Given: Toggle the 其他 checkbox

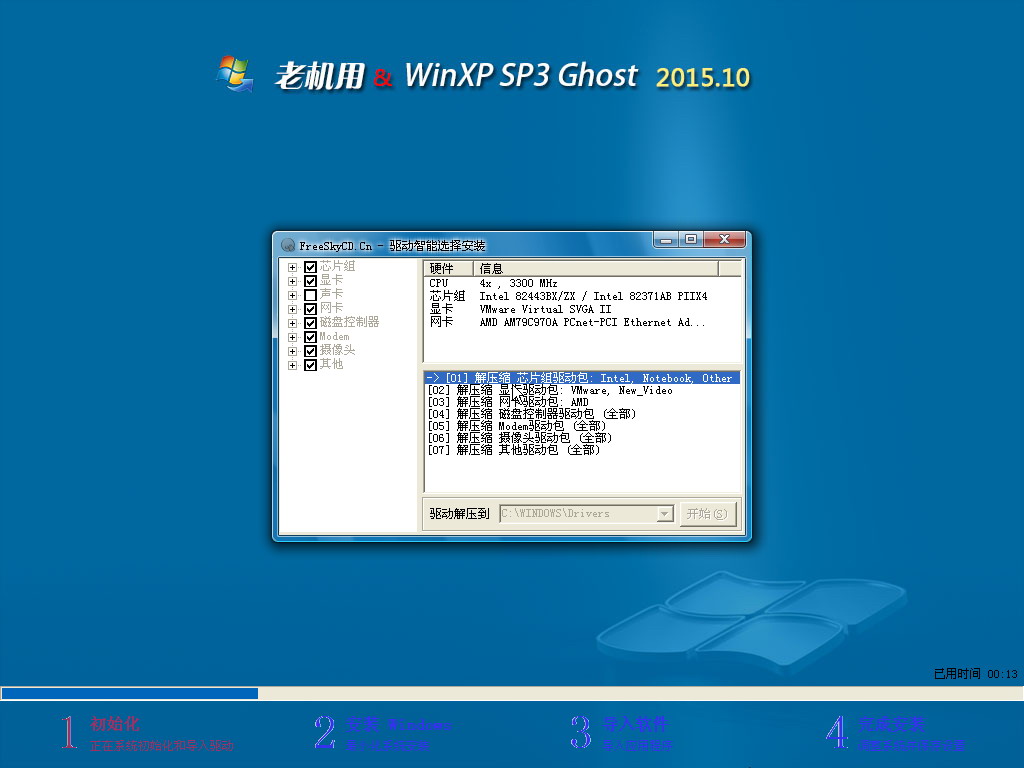Looking at the screenshot, I should (x=311, y=365).
